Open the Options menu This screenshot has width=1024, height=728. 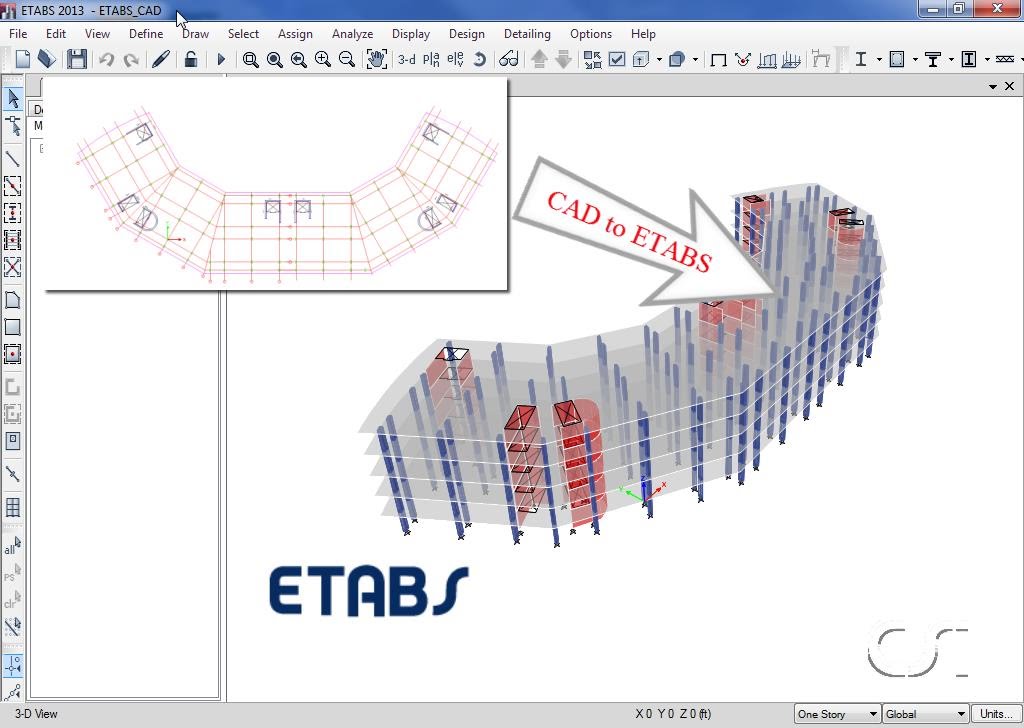coord(591,34)
